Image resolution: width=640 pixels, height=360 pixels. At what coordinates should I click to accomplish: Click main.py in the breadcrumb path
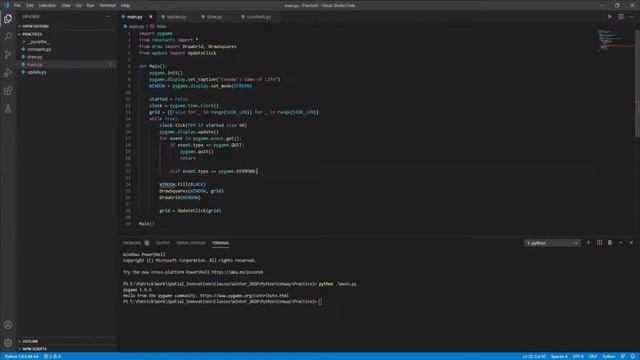click(x=136, y=27)
